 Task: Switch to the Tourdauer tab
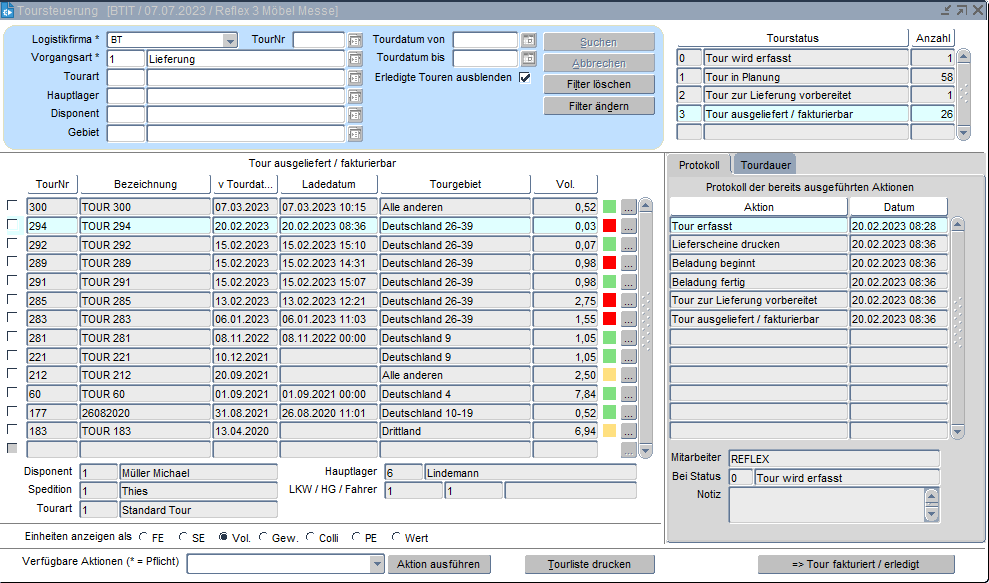click(767, 165)
